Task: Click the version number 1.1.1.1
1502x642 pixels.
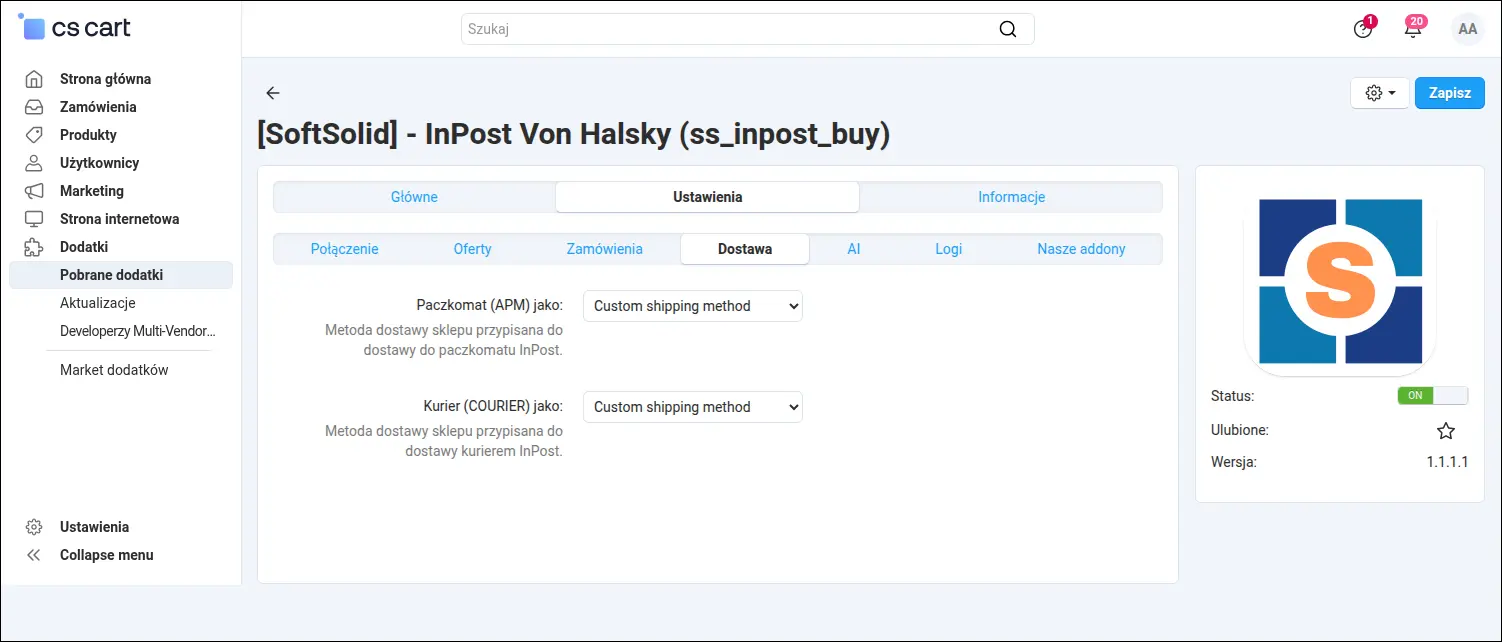Action: click(1447, 463)
